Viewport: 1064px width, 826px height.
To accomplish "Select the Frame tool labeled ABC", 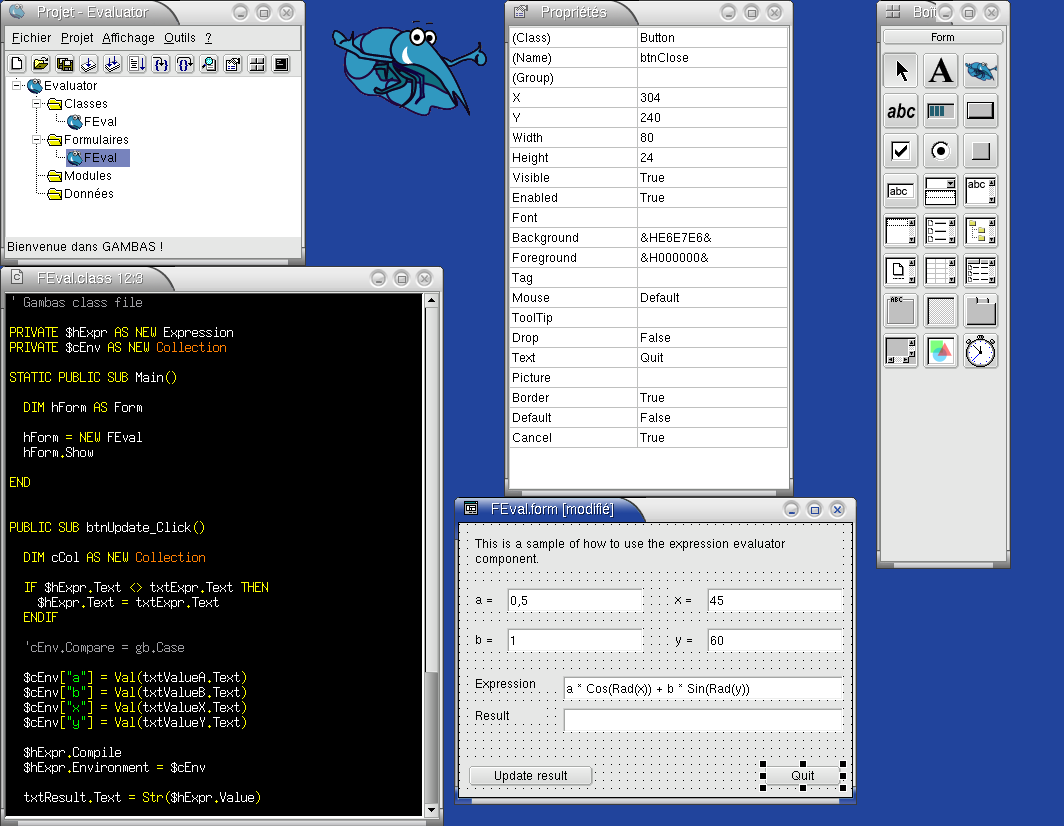I will coord(900,311).
